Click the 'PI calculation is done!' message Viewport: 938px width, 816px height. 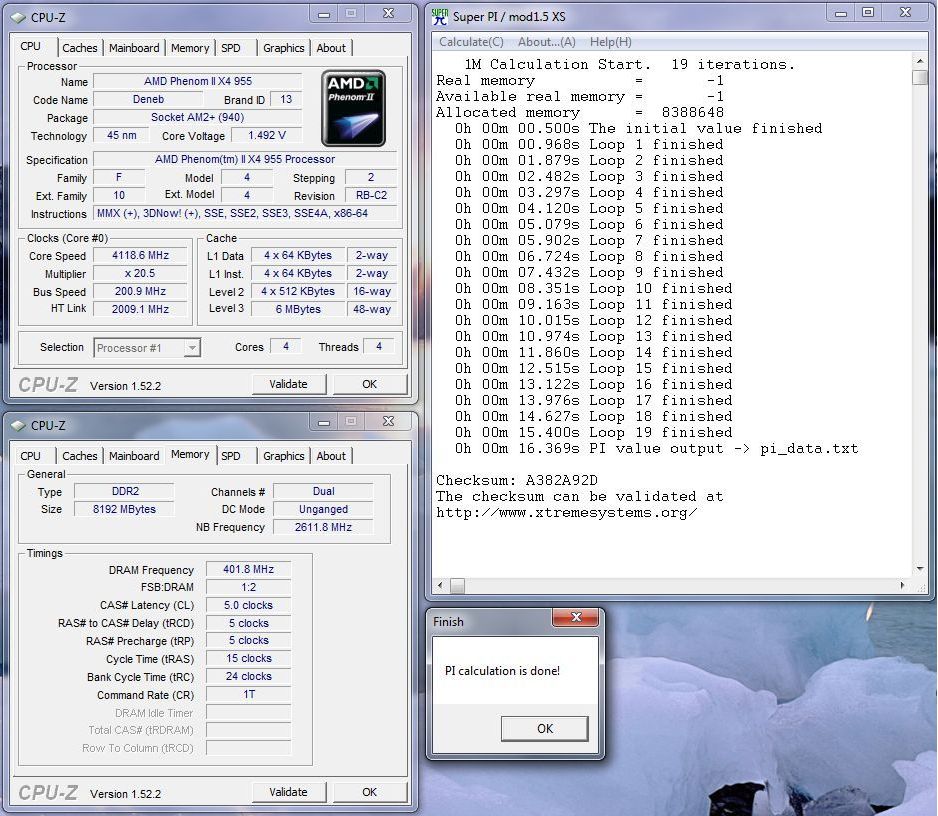coord(502,671)
